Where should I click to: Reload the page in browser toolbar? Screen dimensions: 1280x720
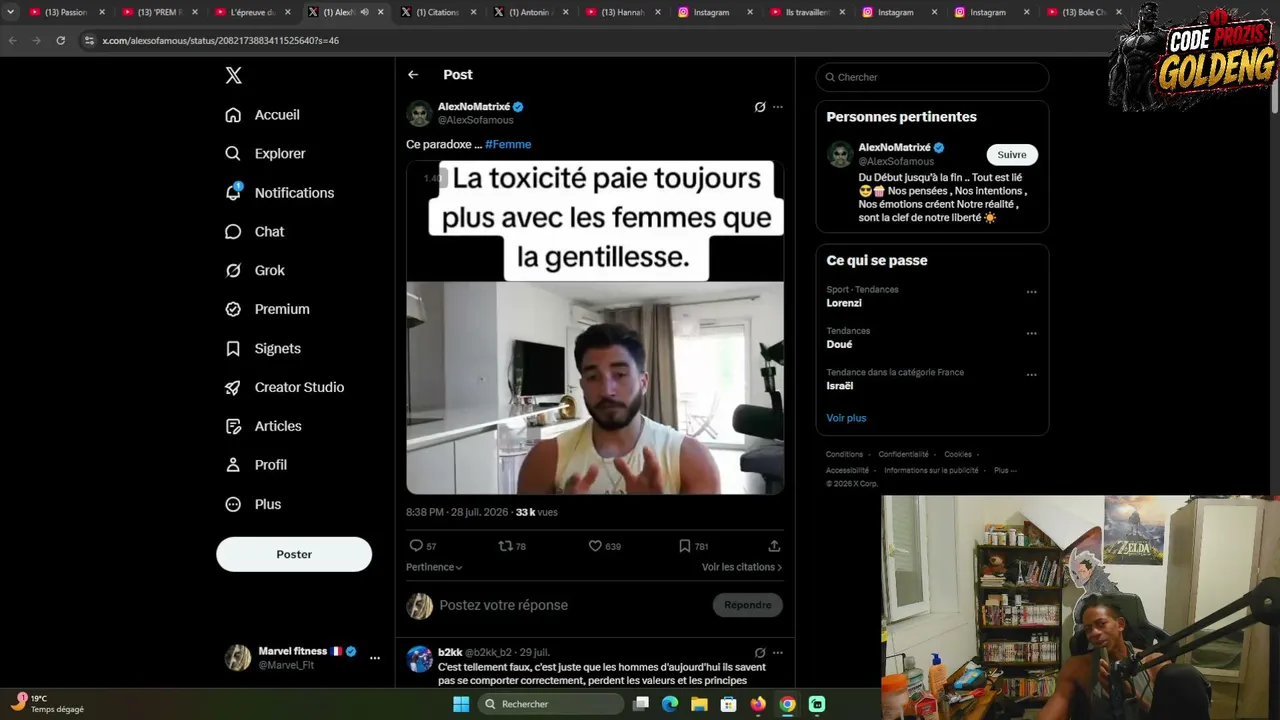coord(61,41)
